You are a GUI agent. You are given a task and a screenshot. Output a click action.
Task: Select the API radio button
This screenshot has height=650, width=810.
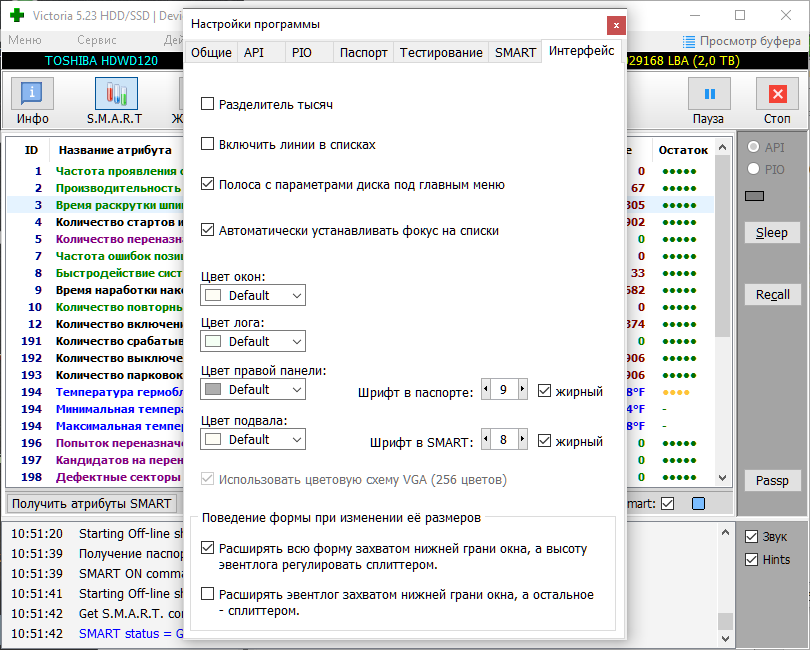click(754, 147)
